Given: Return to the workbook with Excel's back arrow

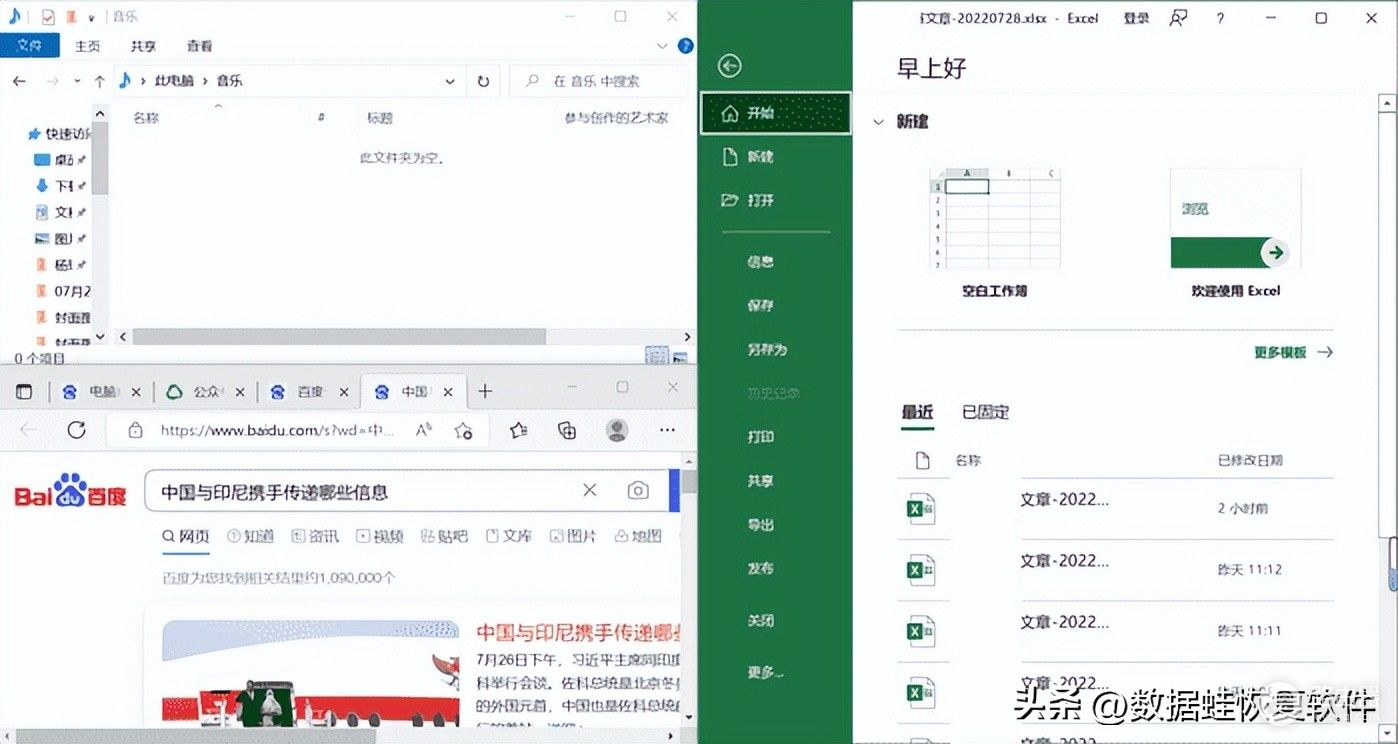Looking at the screenshot, I should coord(730,66).
